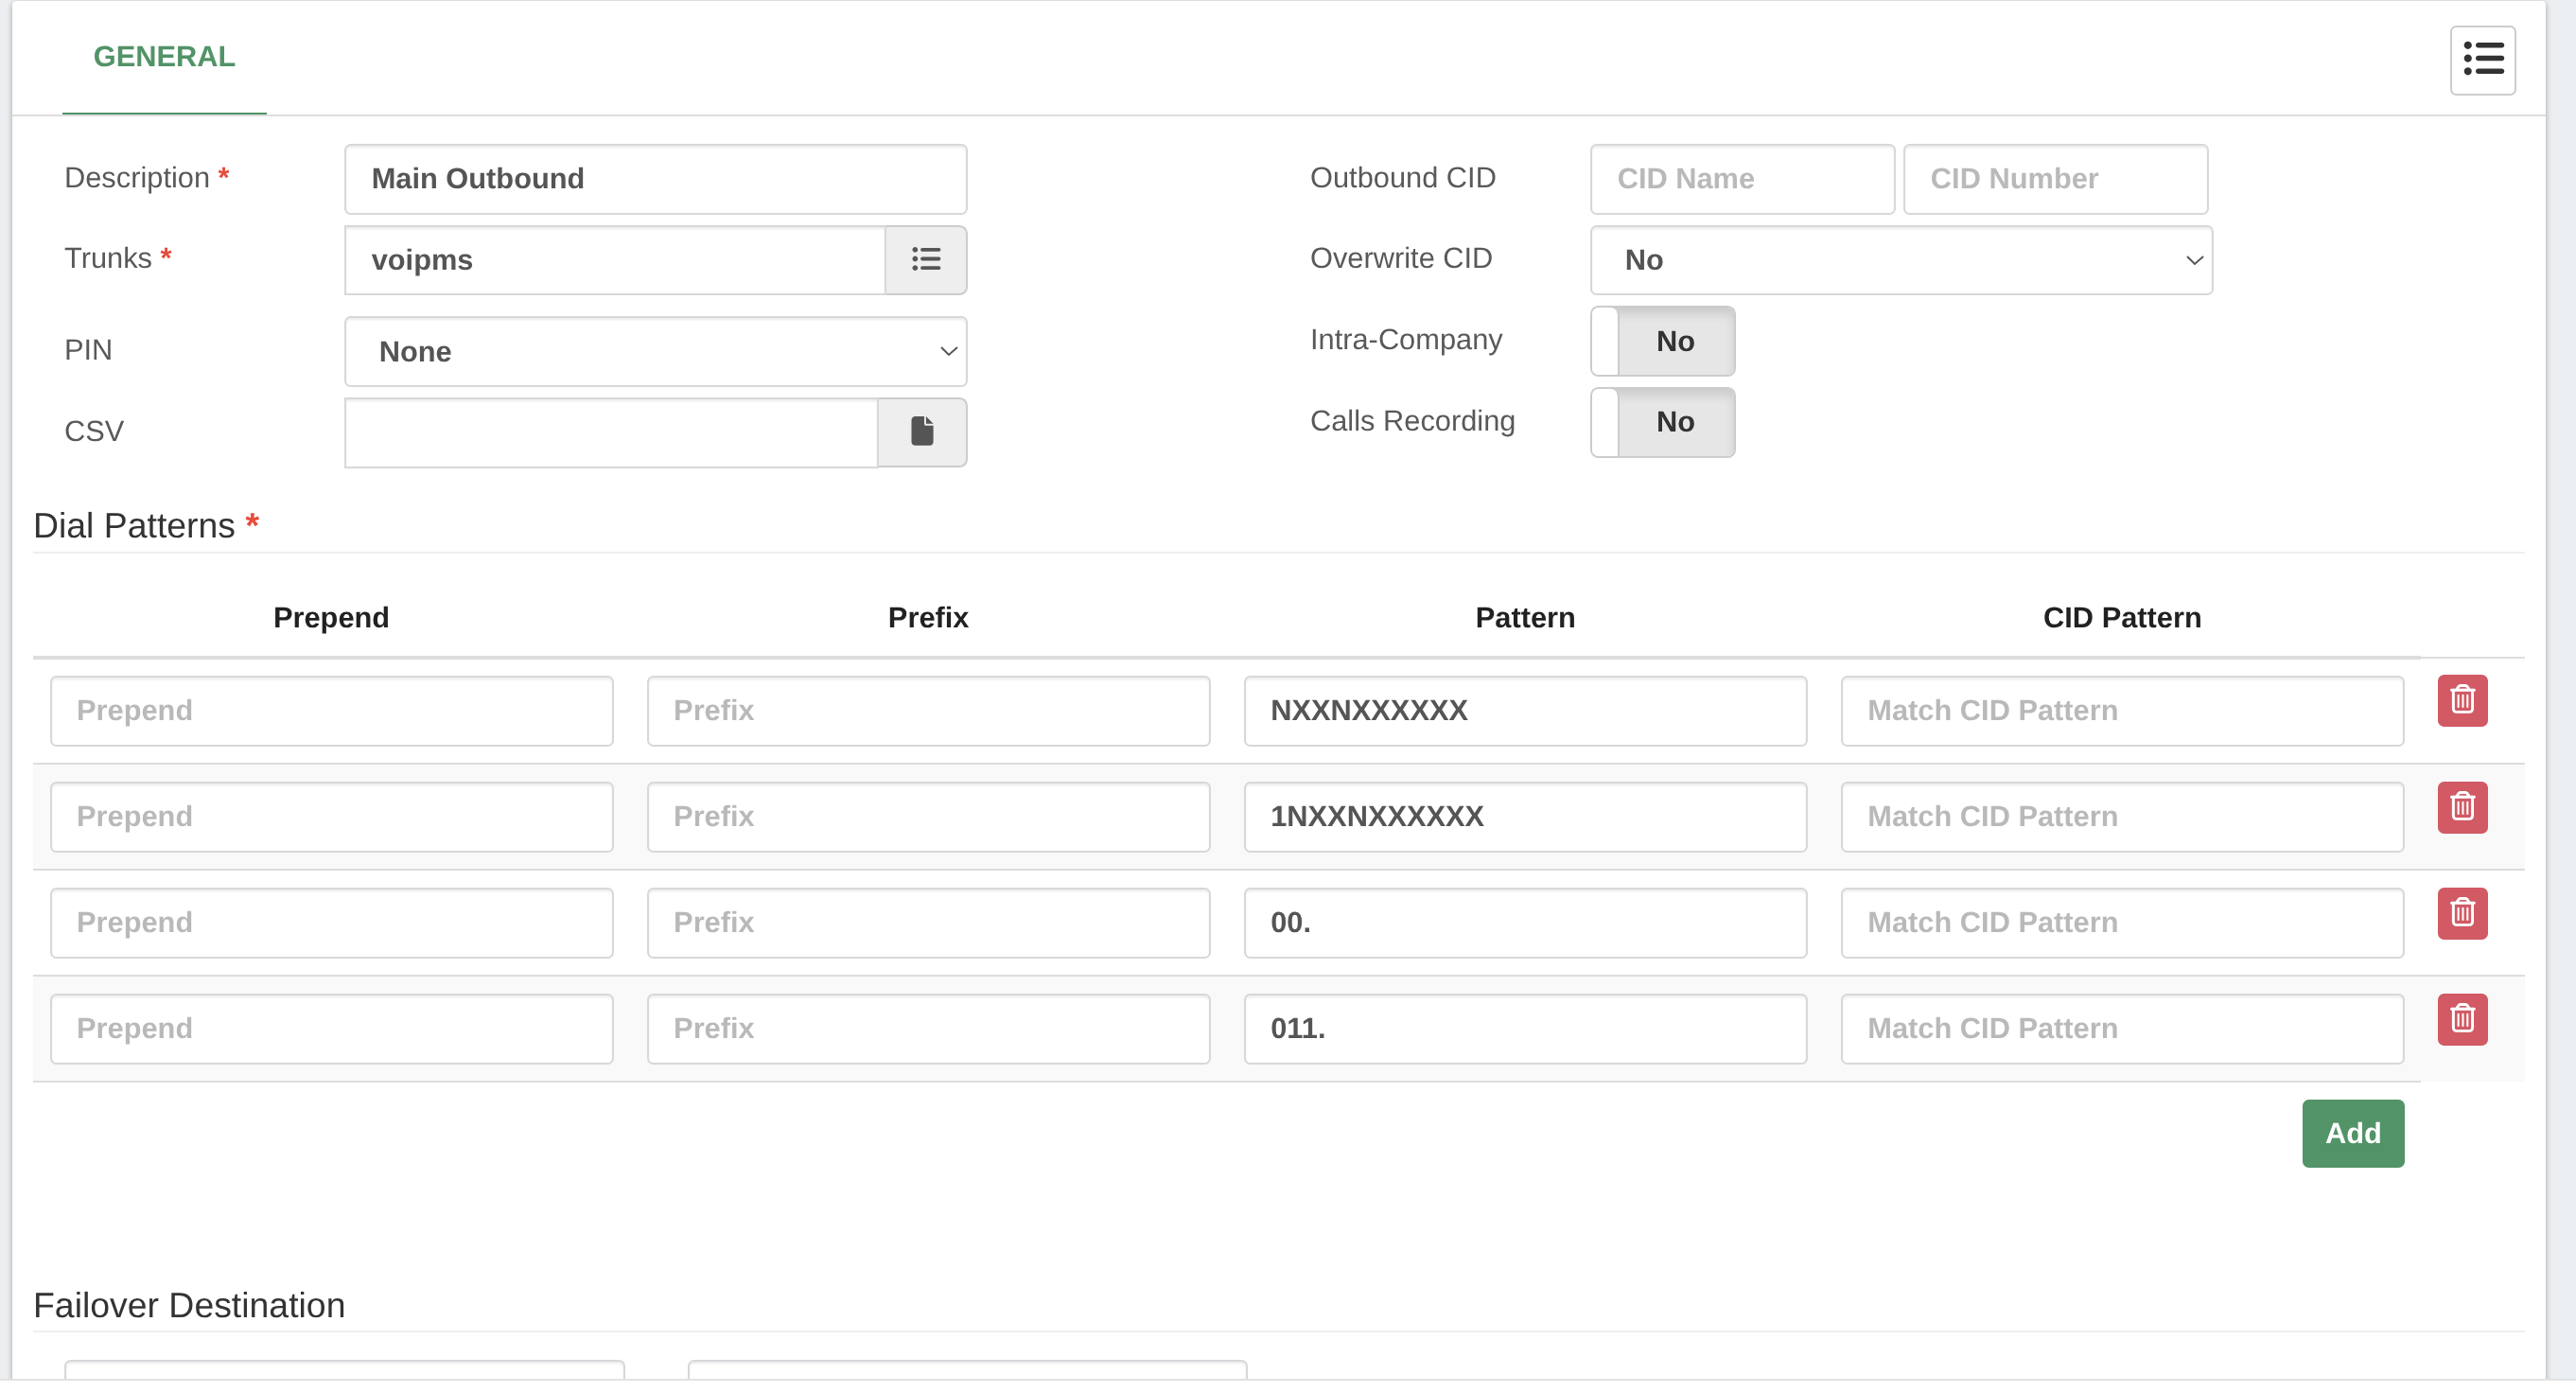The height and width of the screenshot is (1392, 2576).
Task: Focus the CID Name input
Action: 1741,179
